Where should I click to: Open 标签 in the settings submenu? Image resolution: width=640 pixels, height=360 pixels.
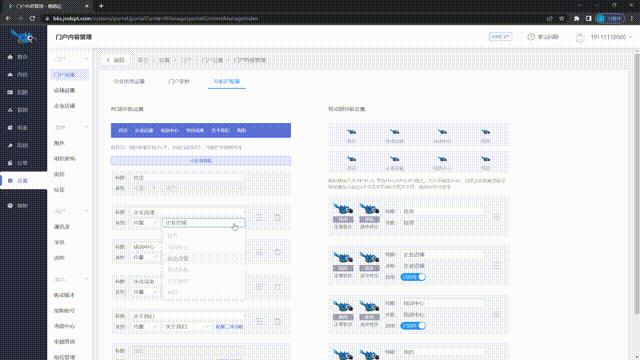click(60, 189)
